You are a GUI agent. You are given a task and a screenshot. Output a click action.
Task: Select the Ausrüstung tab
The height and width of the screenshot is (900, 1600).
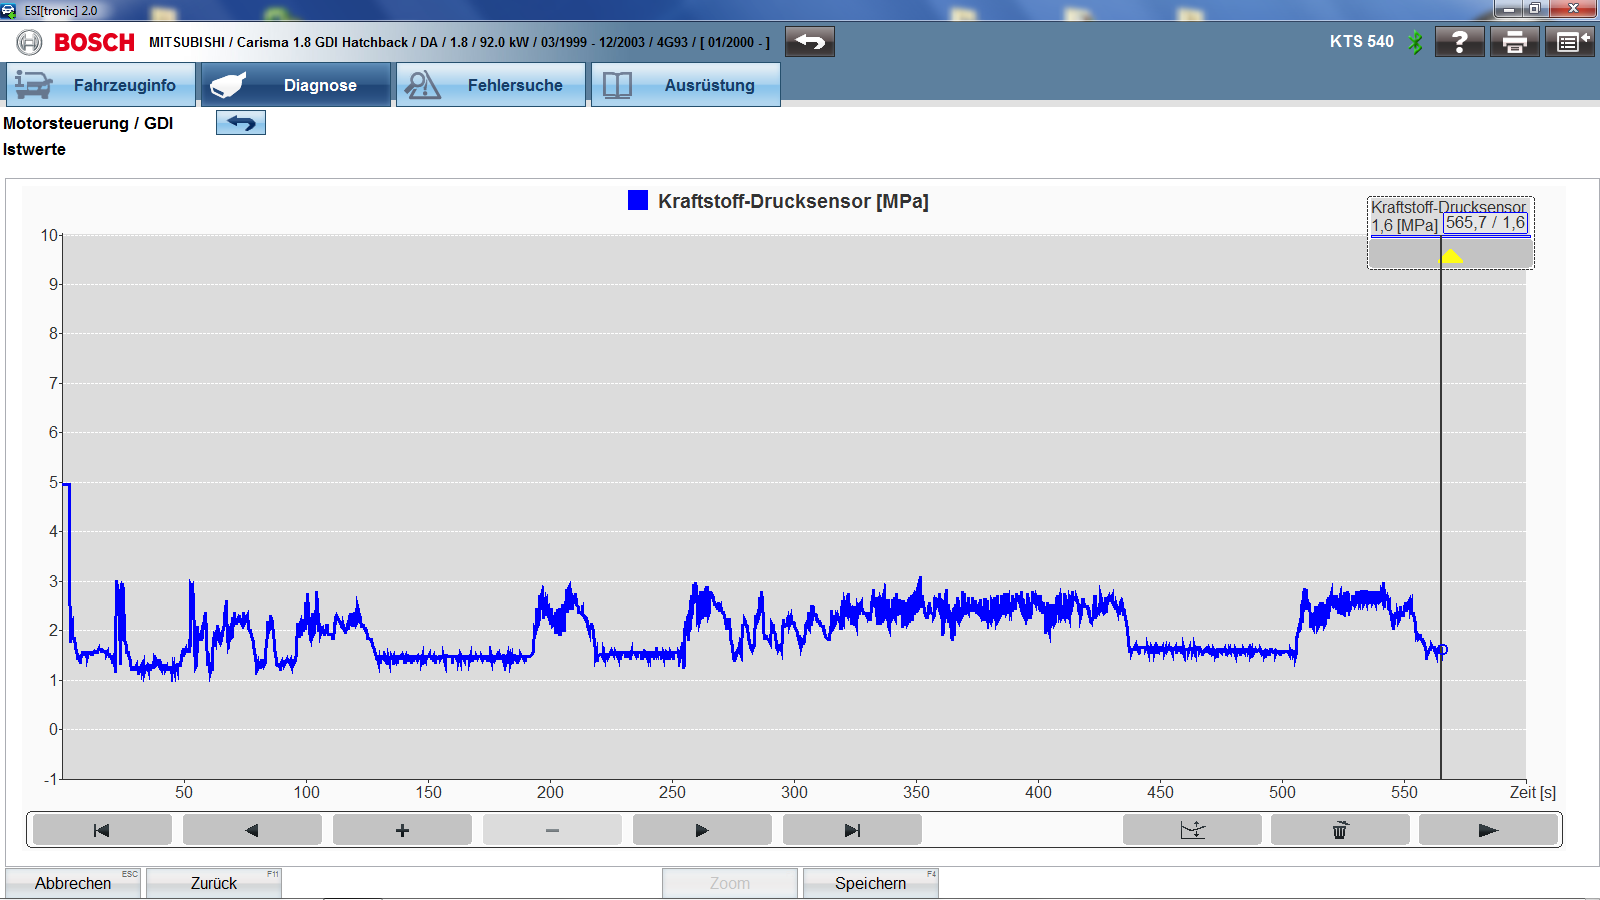[x=686, y=85]
